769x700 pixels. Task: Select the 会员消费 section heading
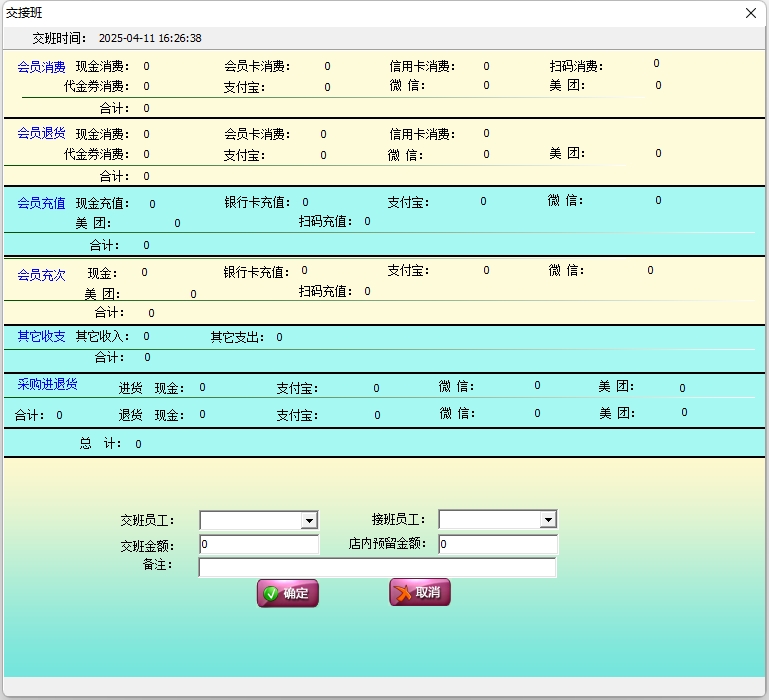[41, 67]
